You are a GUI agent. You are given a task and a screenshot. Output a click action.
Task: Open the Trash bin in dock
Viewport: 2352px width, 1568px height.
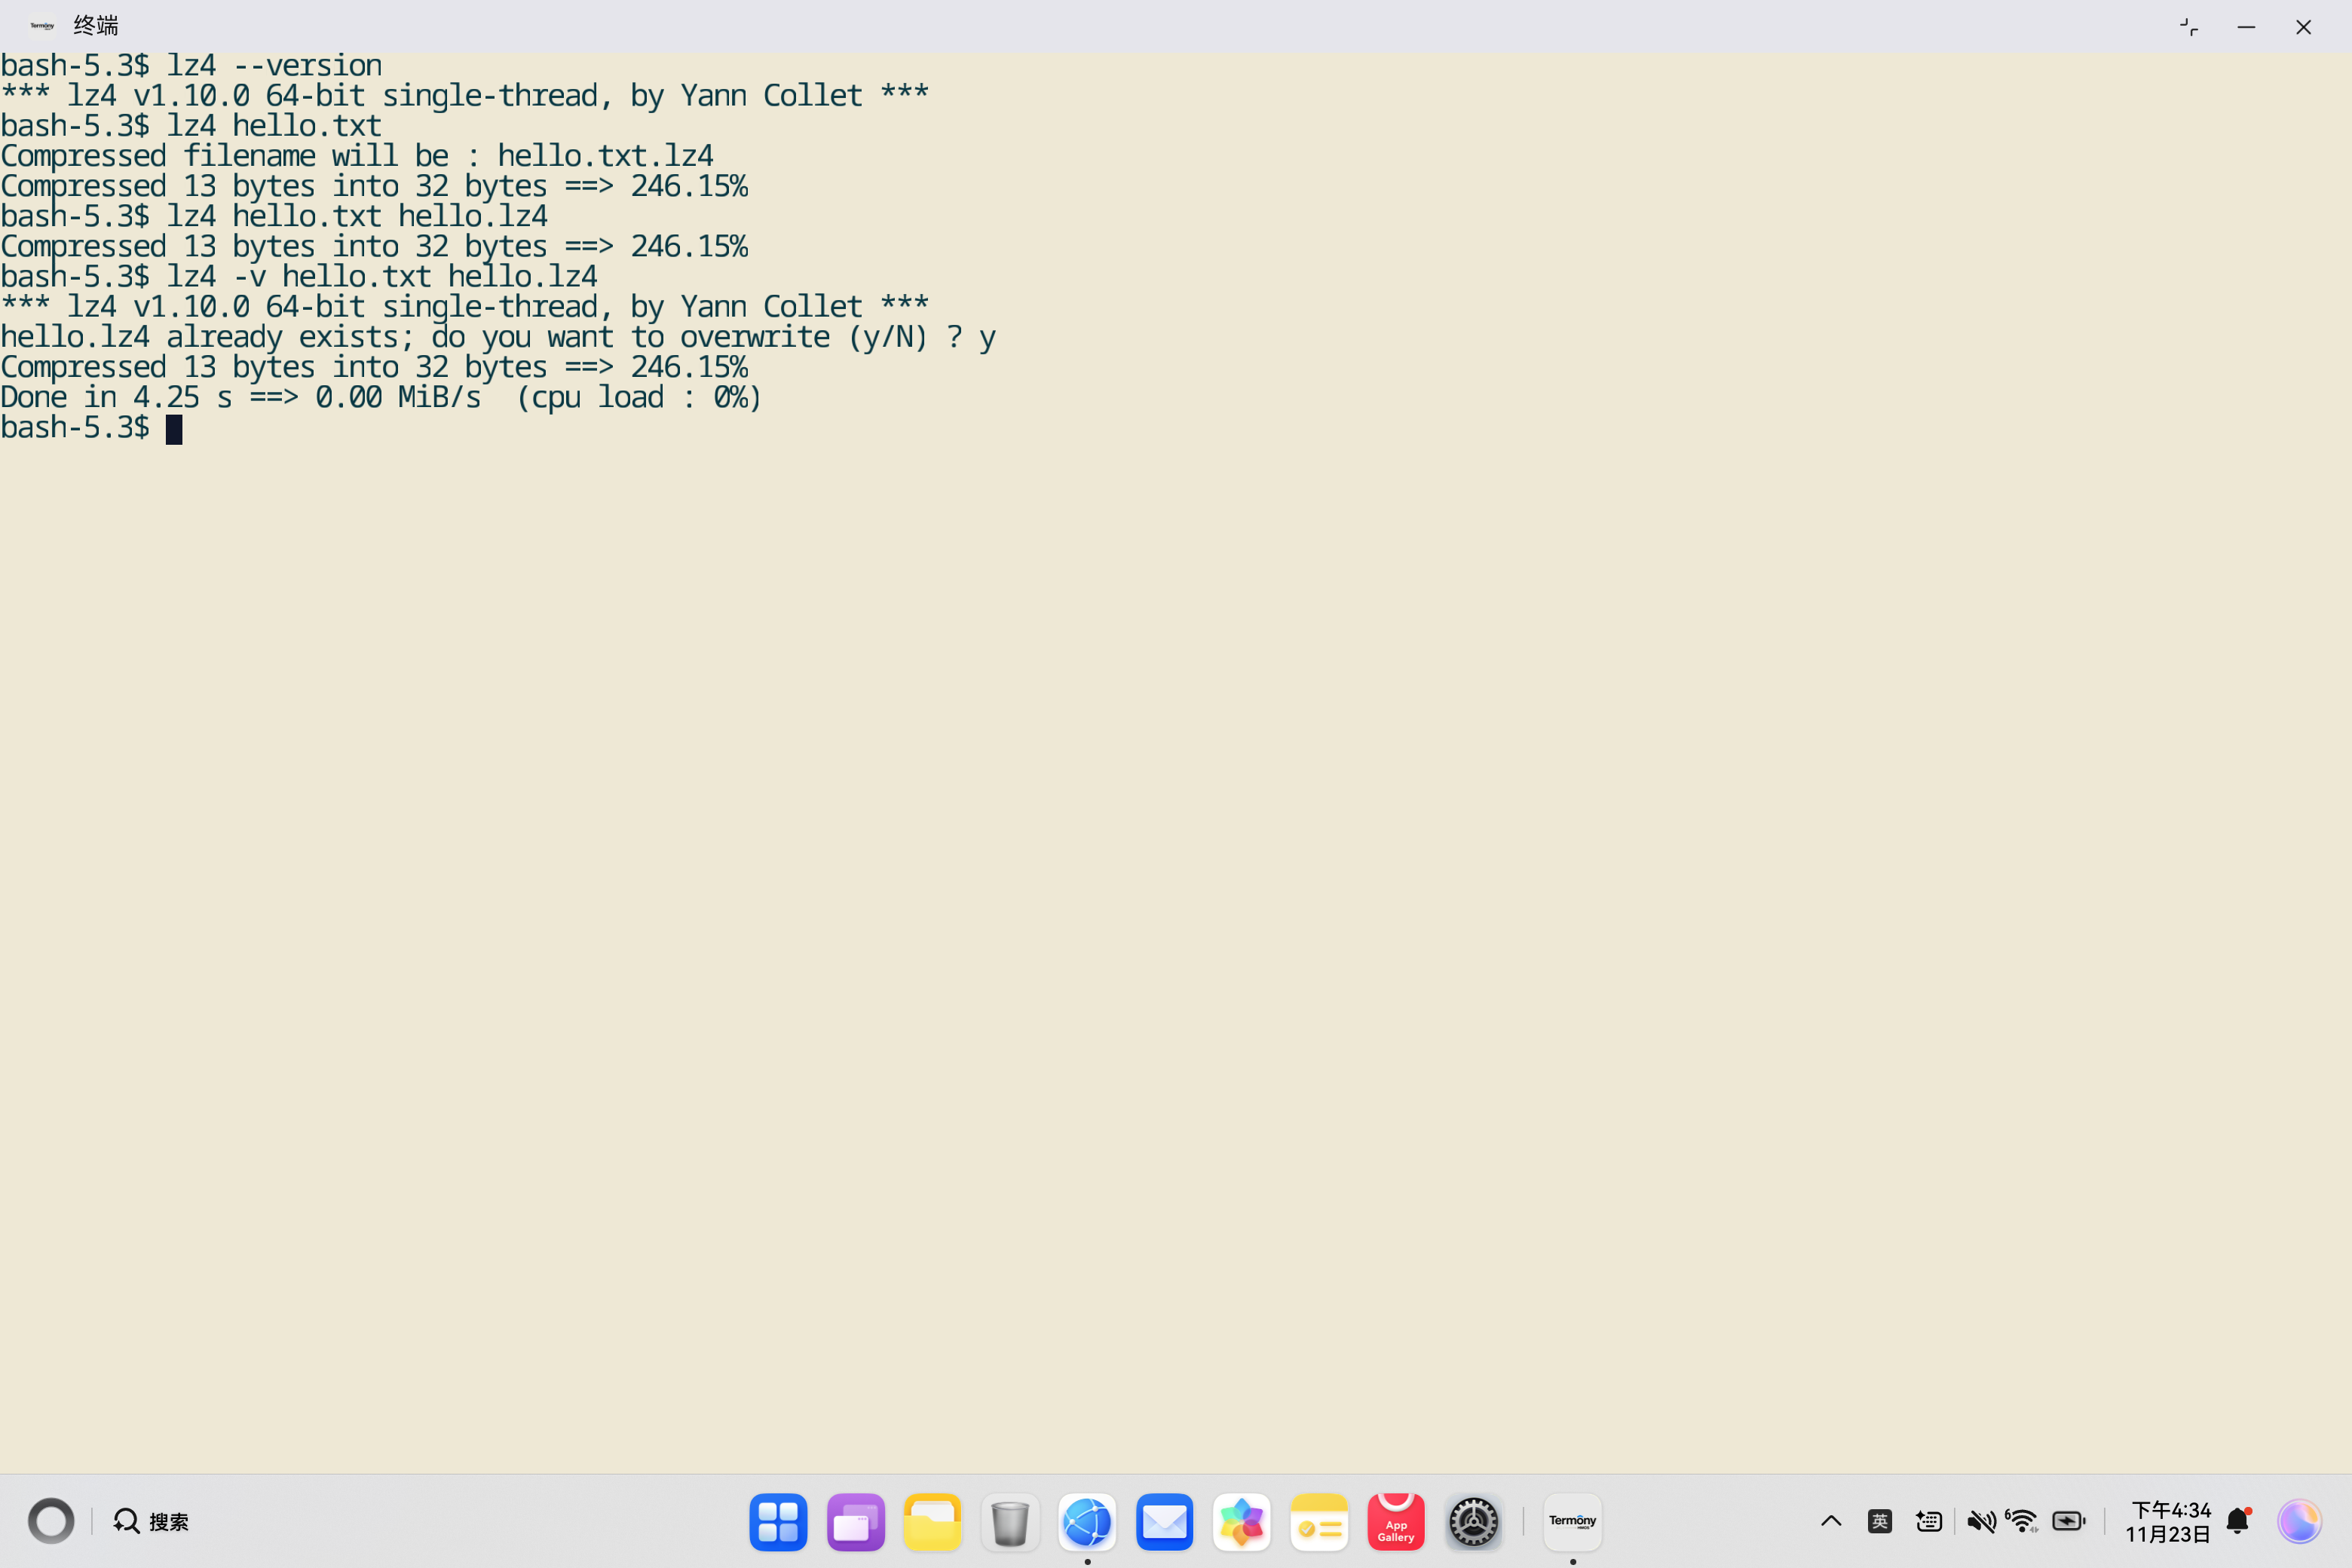click(x=1010, y=1522)
